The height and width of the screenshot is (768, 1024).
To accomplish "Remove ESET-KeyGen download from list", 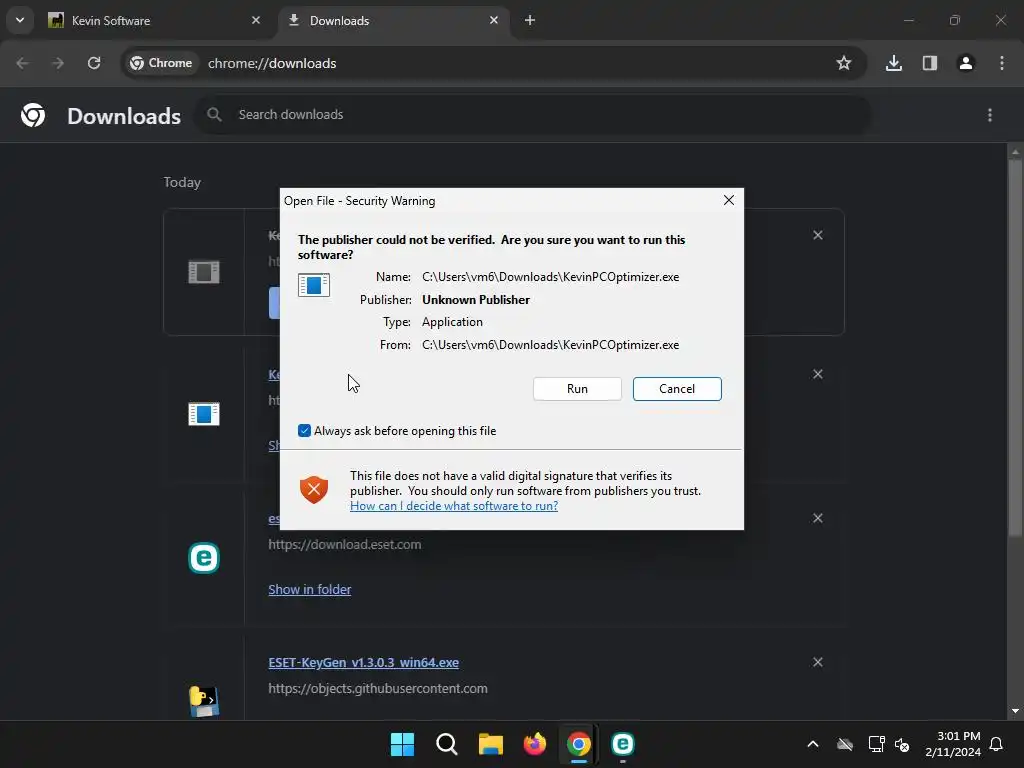I will pos(818,662).
